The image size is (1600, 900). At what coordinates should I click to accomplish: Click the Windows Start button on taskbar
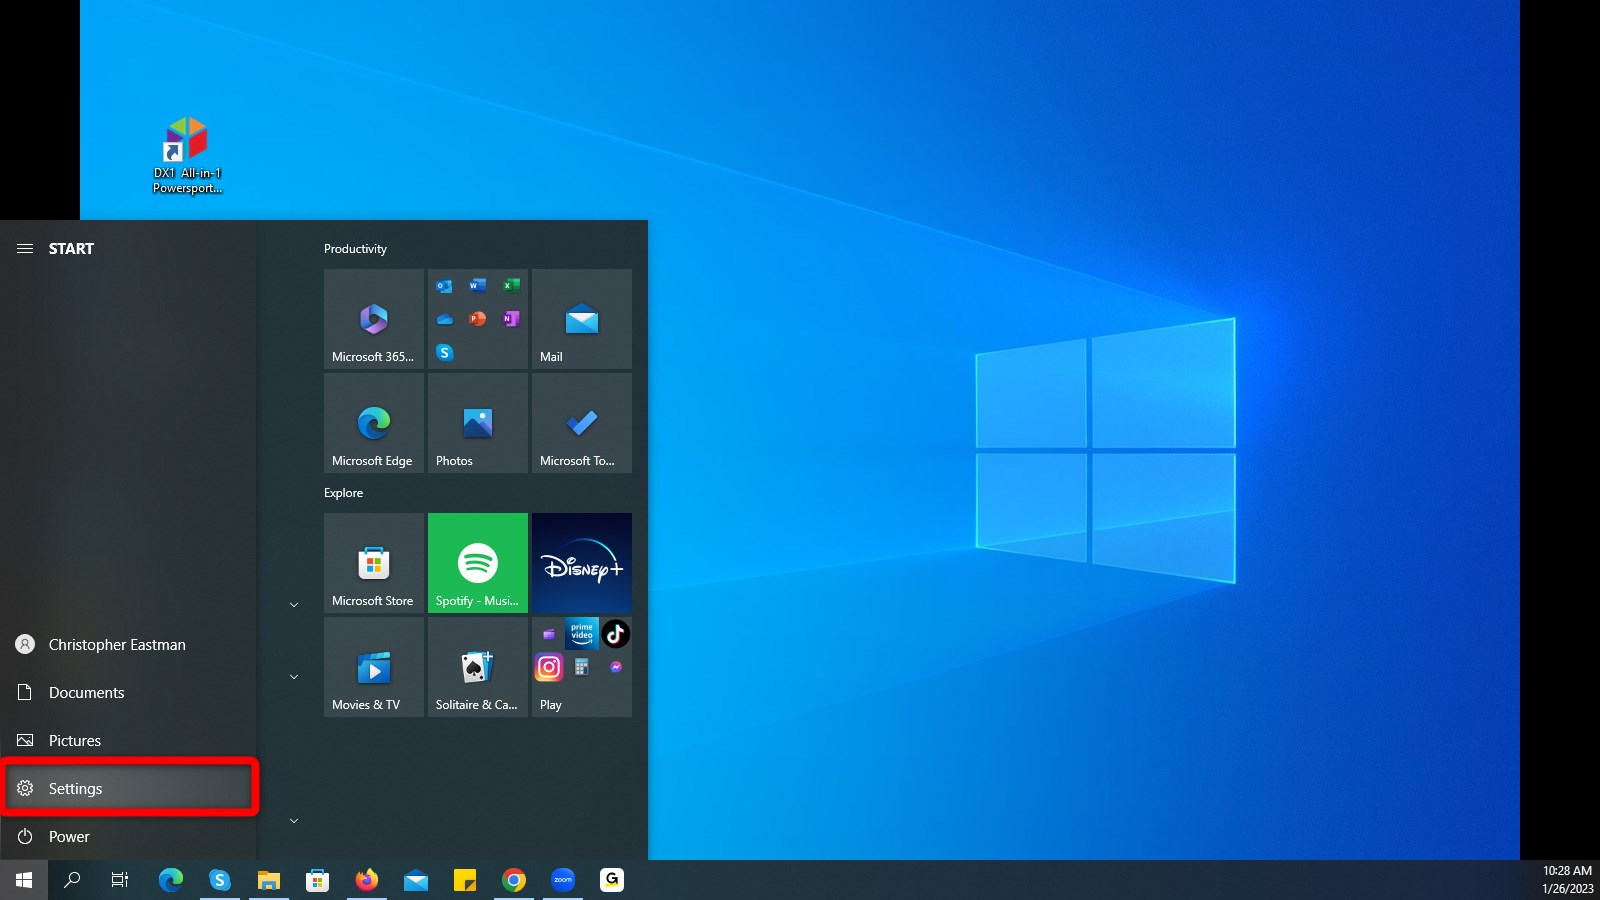[24, 880]
